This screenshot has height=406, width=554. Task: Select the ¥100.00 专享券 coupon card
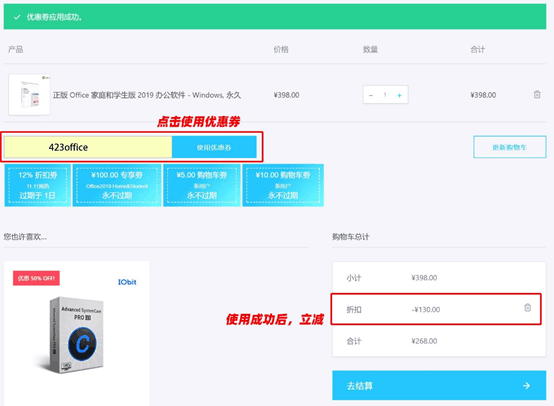point(117,185)
